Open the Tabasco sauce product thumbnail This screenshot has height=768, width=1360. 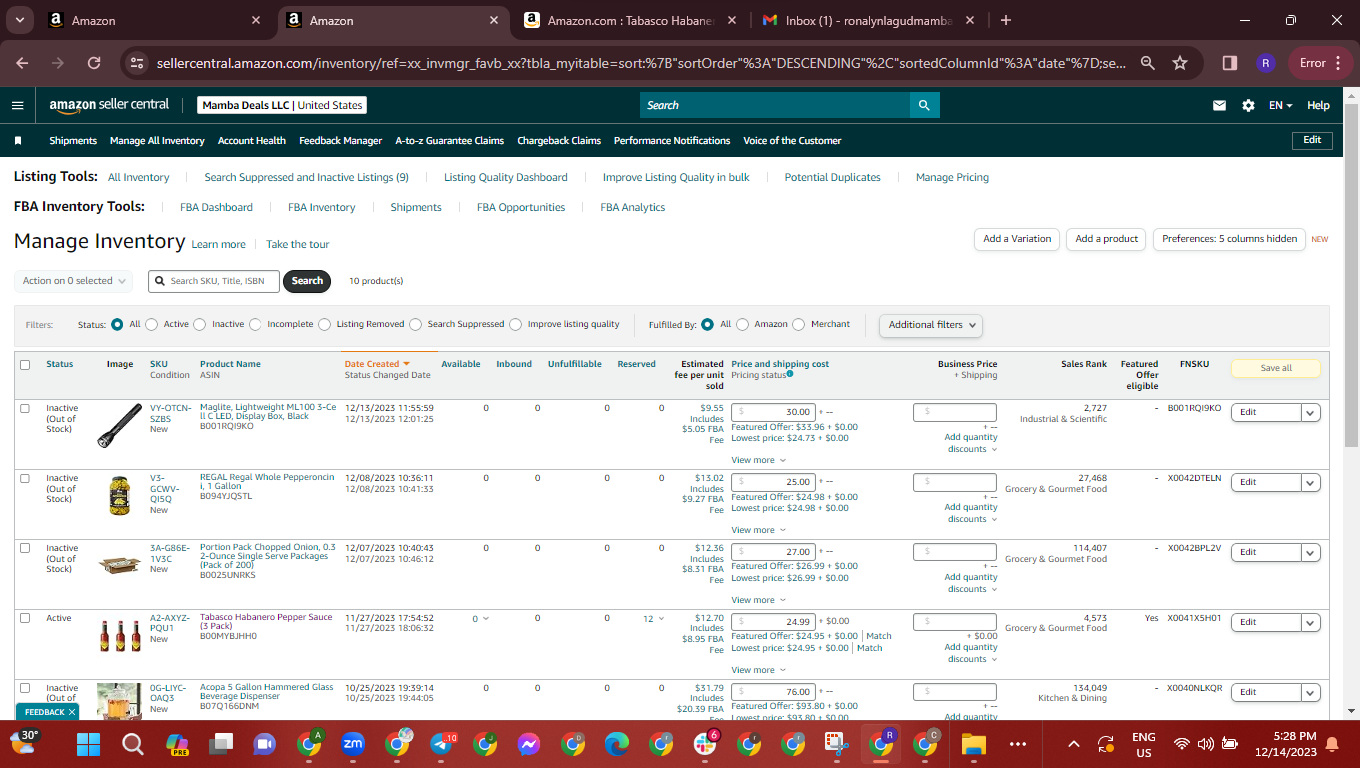(x=119, y=636)
